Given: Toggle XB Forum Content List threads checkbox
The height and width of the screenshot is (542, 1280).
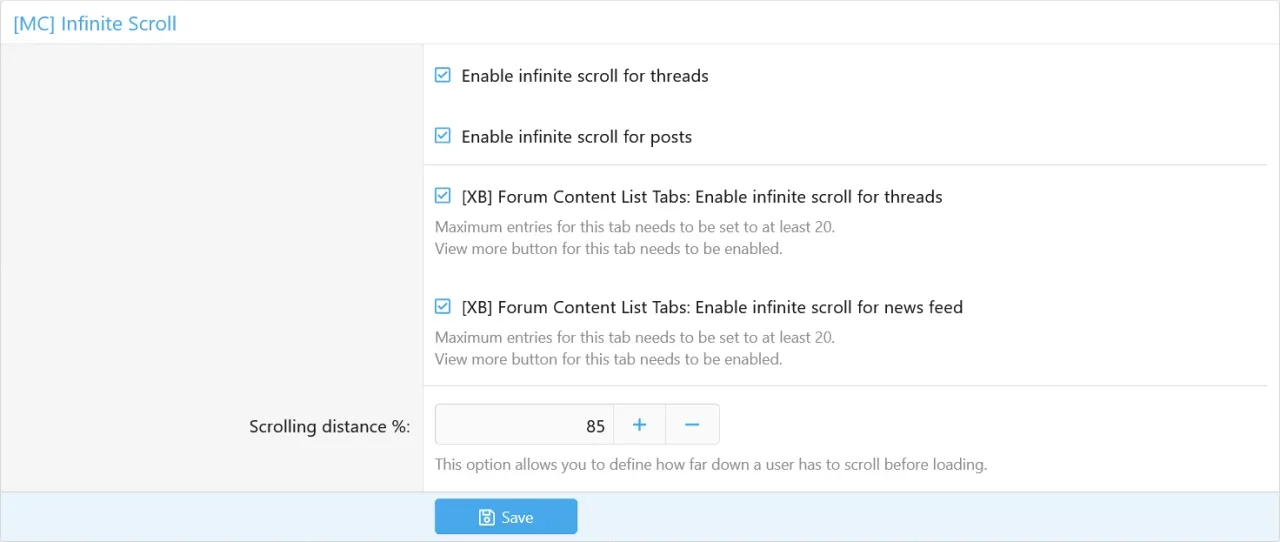Looking at the screenshot, I should (443, 196).
